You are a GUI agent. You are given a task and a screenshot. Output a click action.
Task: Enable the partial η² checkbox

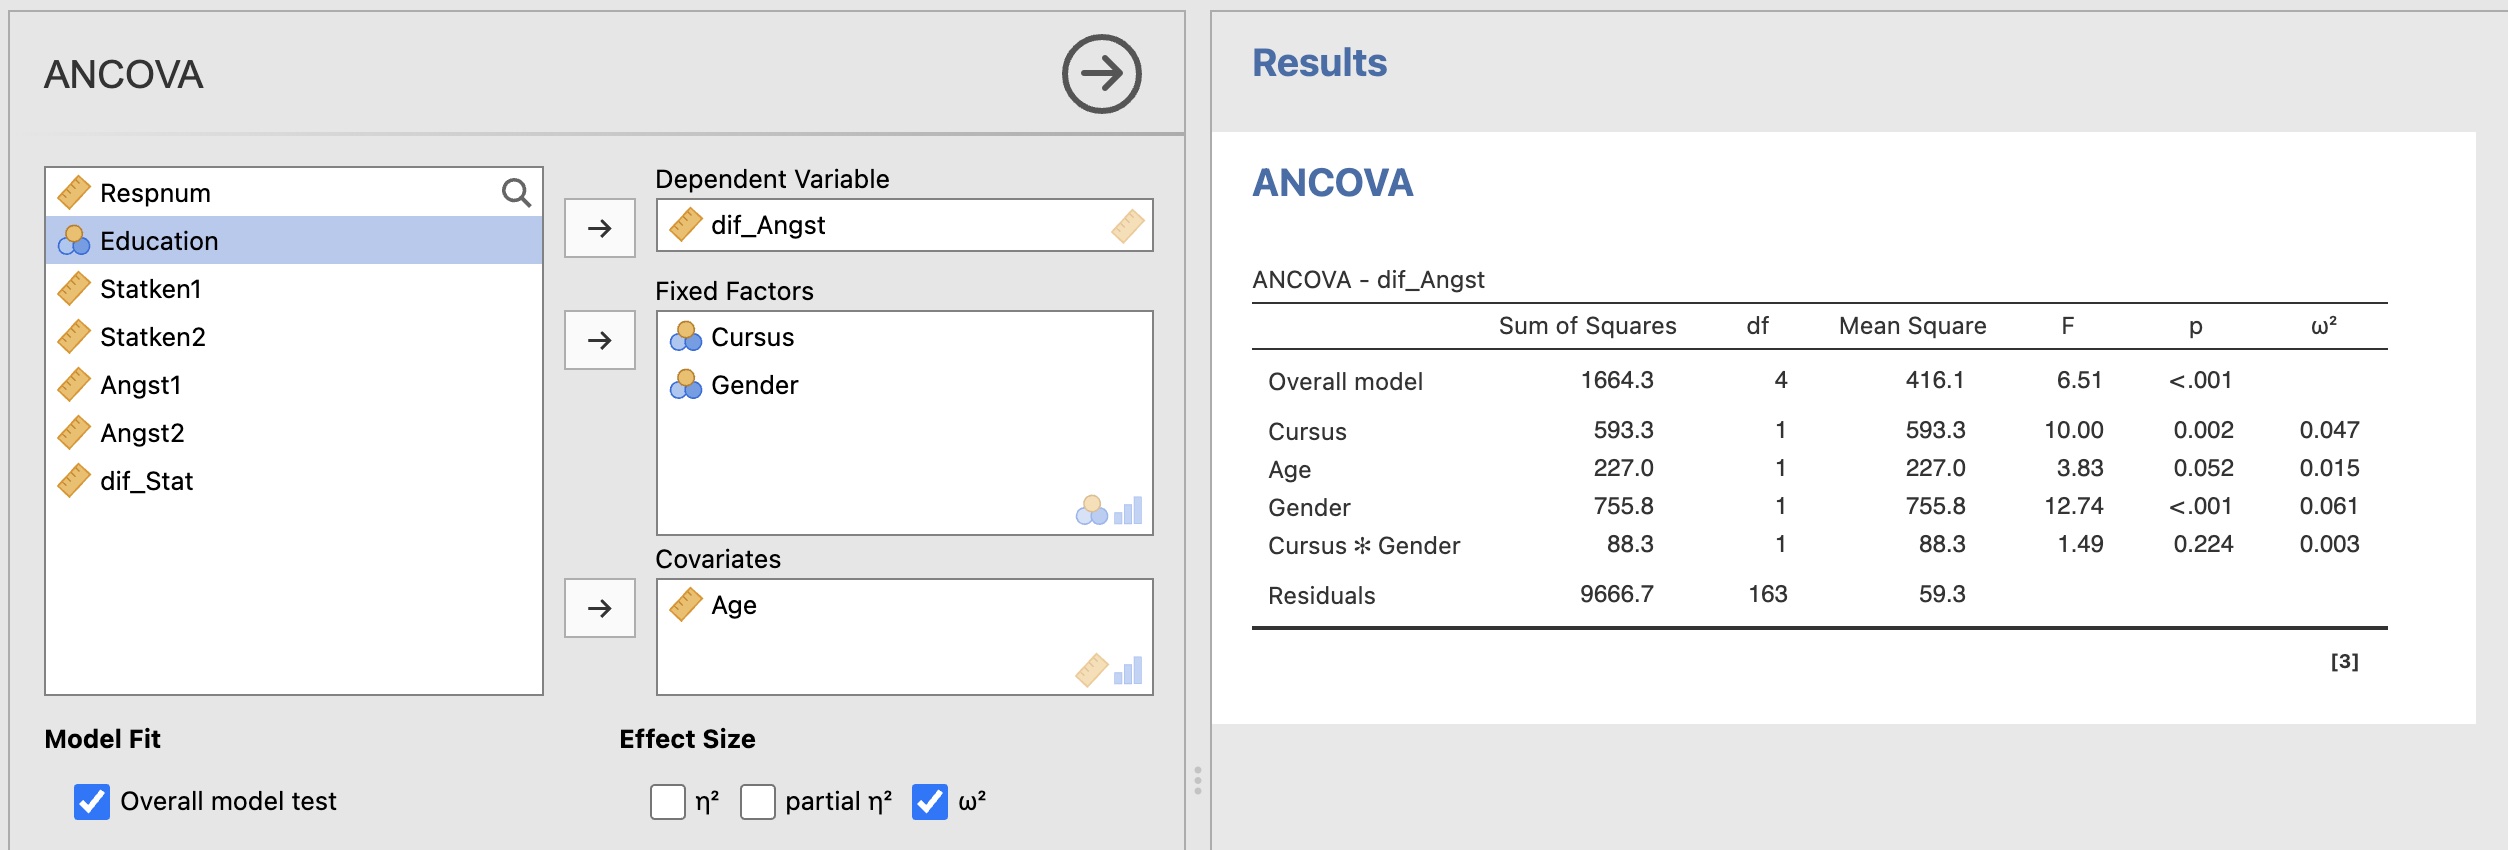click(758, 801)
